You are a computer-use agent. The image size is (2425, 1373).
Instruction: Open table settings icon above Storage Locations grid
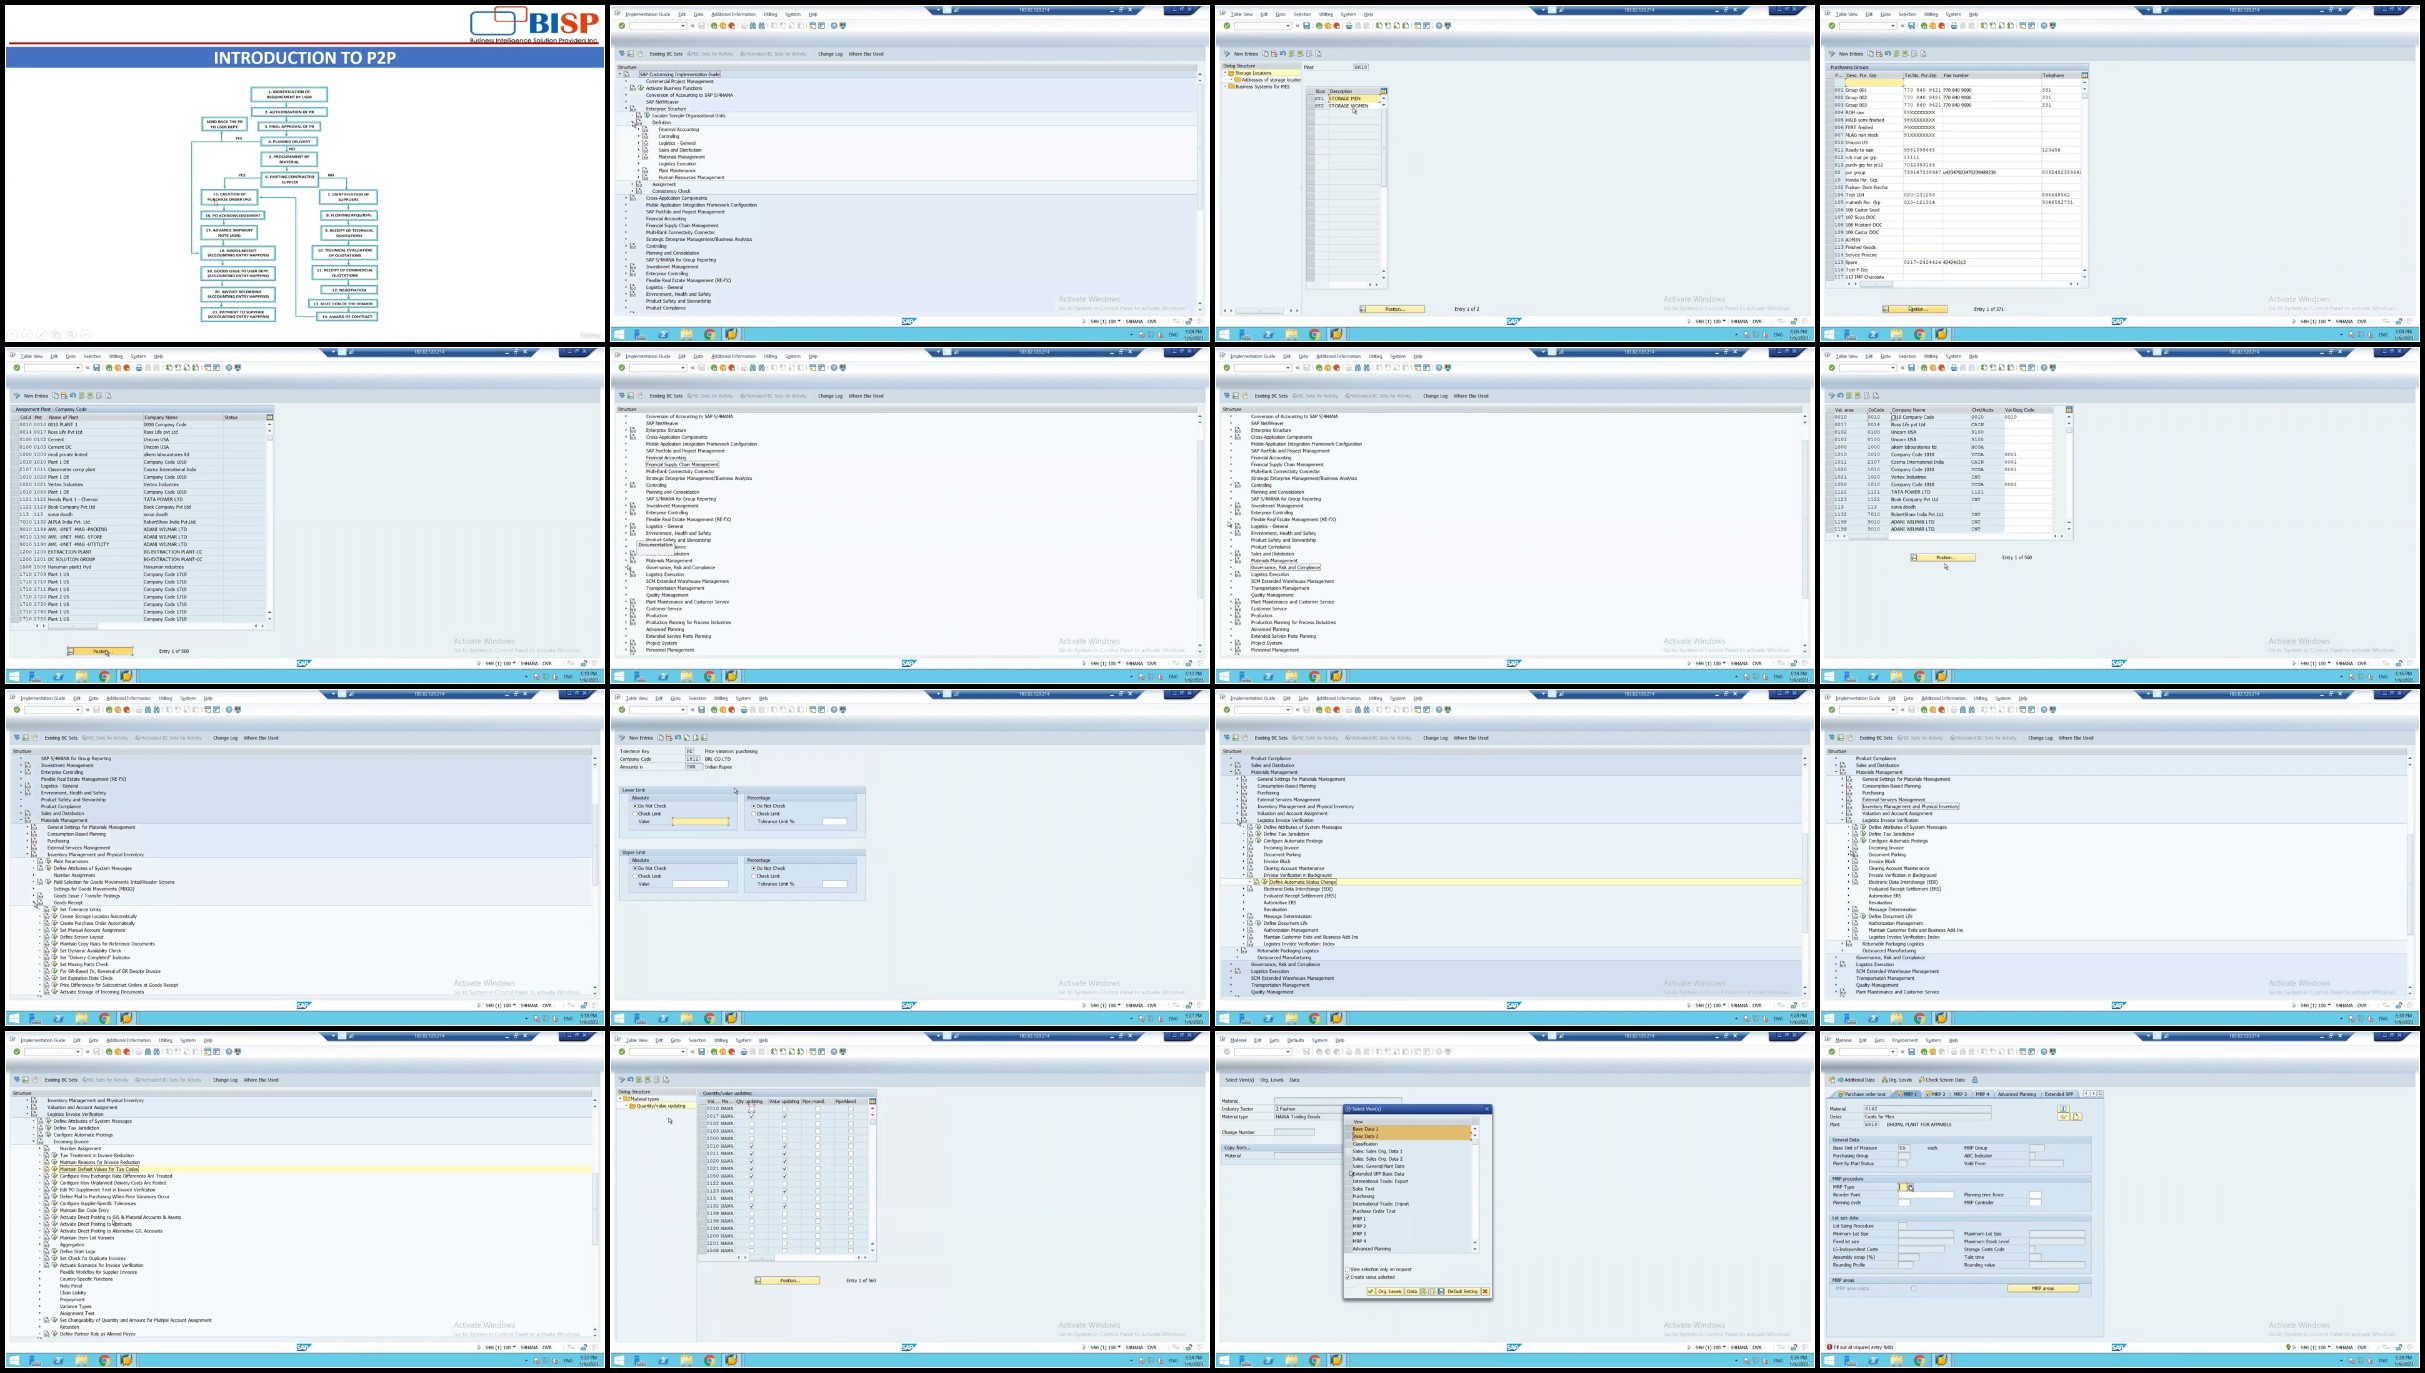[x=1384, y=91]
